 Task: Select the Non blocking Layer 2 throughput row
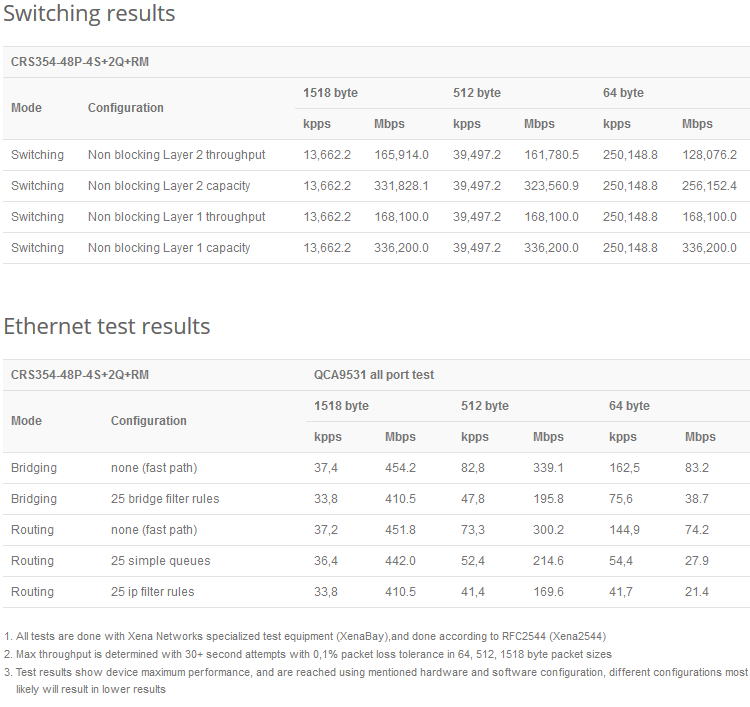click(376, 155)
